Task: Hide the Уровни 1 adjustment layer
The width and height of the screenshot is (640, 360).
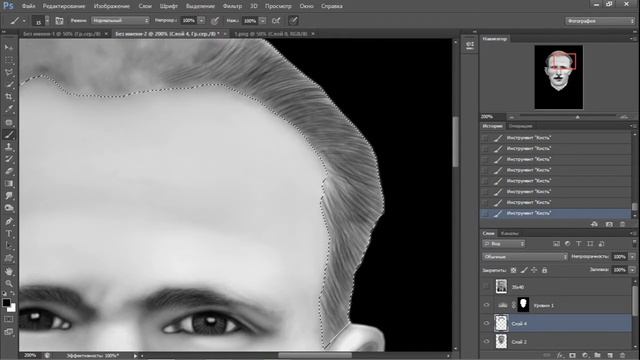Action: 486,305
